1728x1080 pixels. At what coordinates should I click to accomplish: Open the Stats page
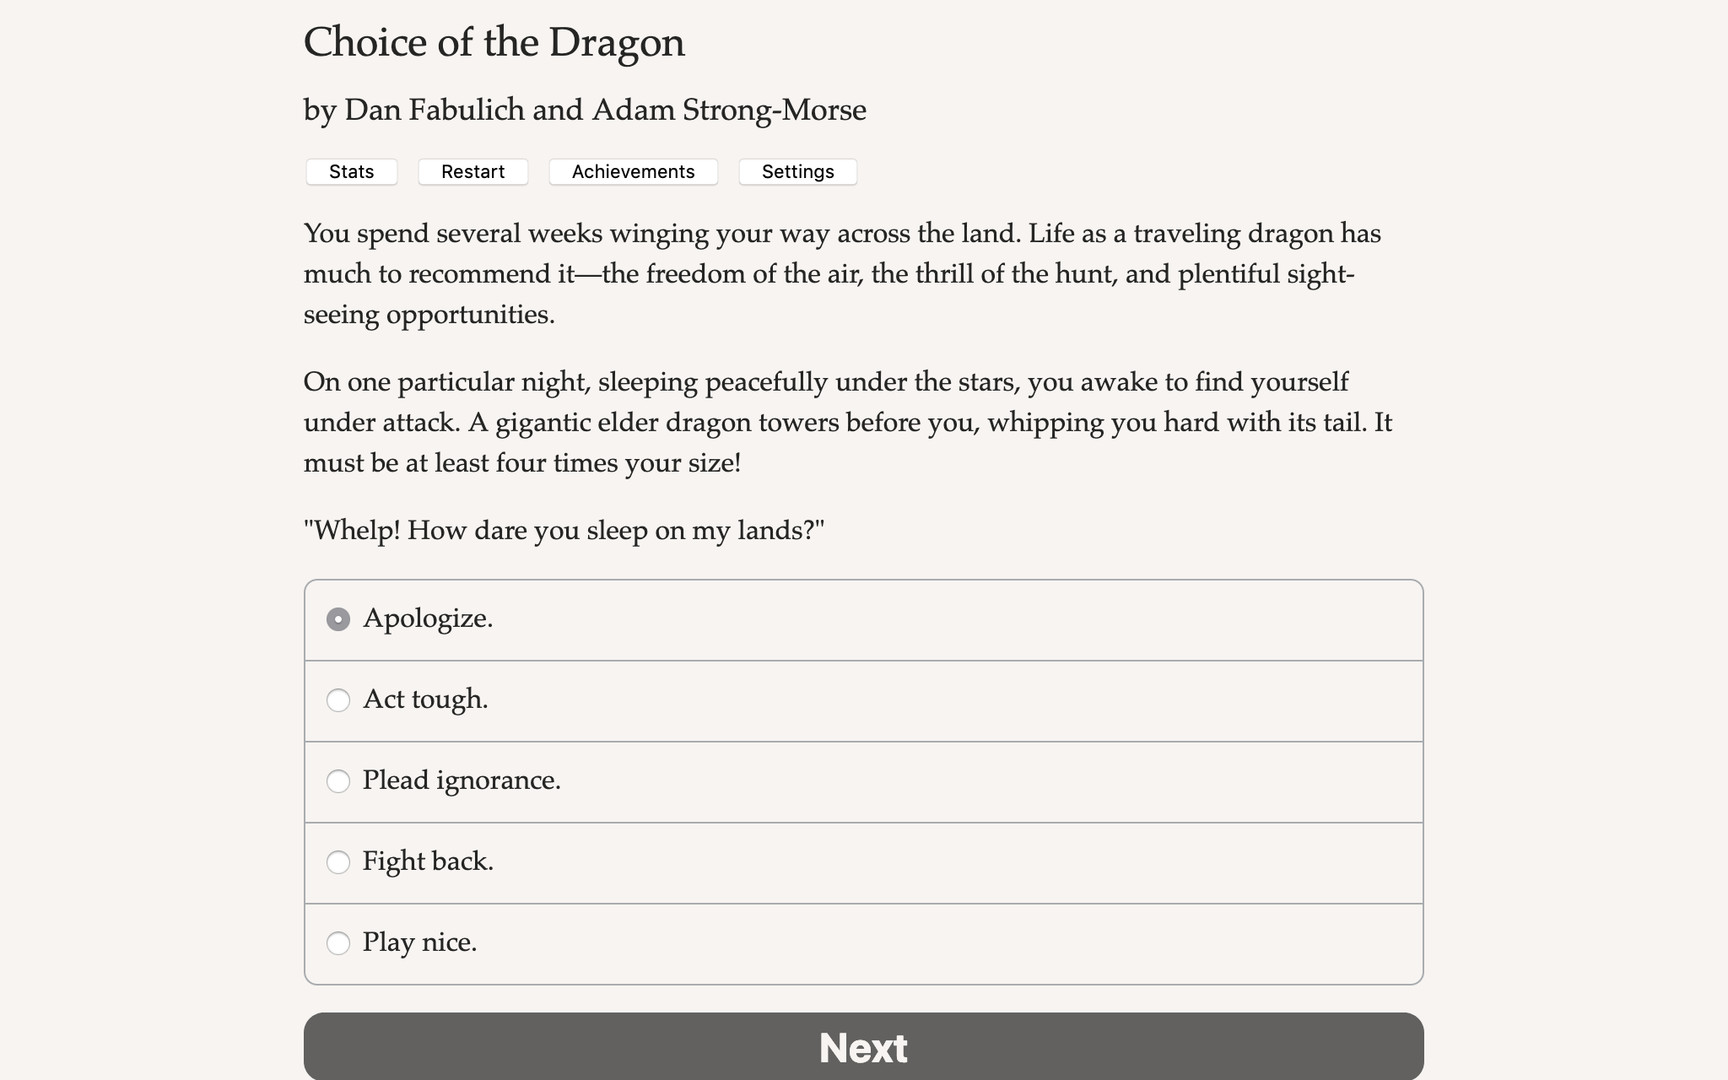[350, 171]
